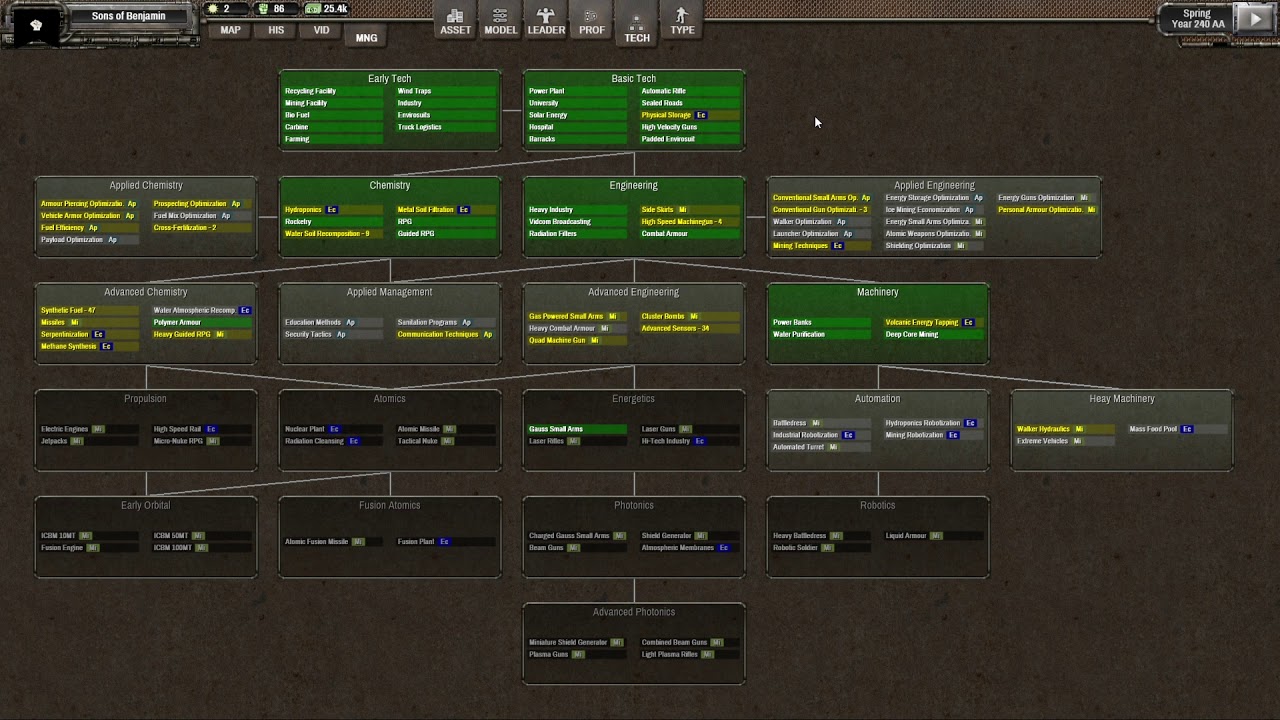Click the end turn play arrow
Screen dimensions: 1280x720
pyautogui.click(x=1254, y=18)
